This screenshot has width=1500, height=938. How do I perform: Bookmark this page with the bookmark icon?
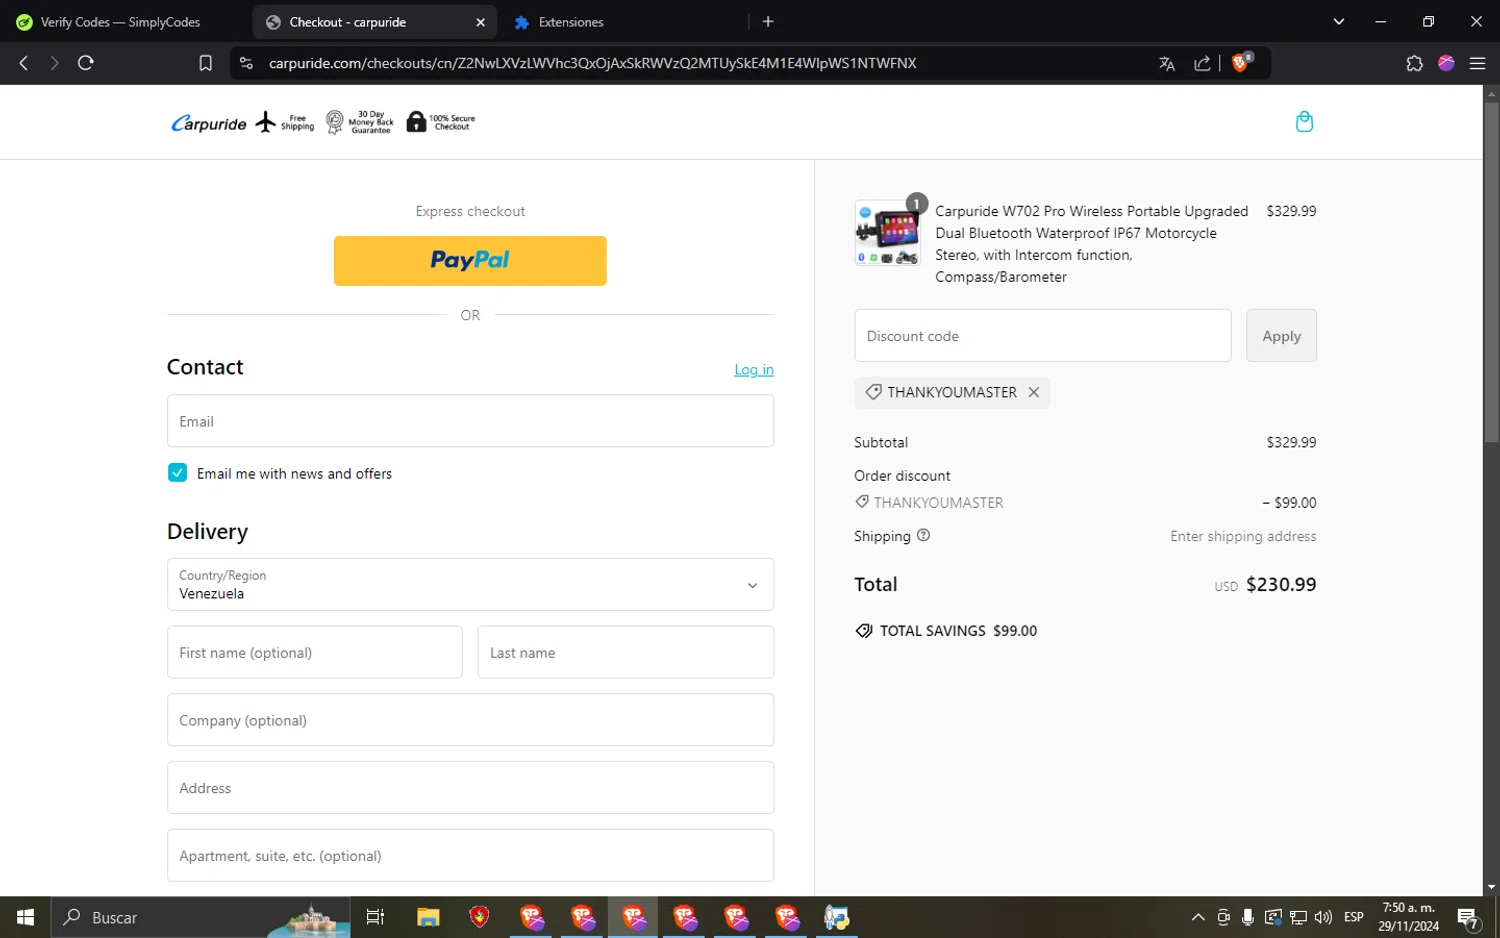coord(205,63)
